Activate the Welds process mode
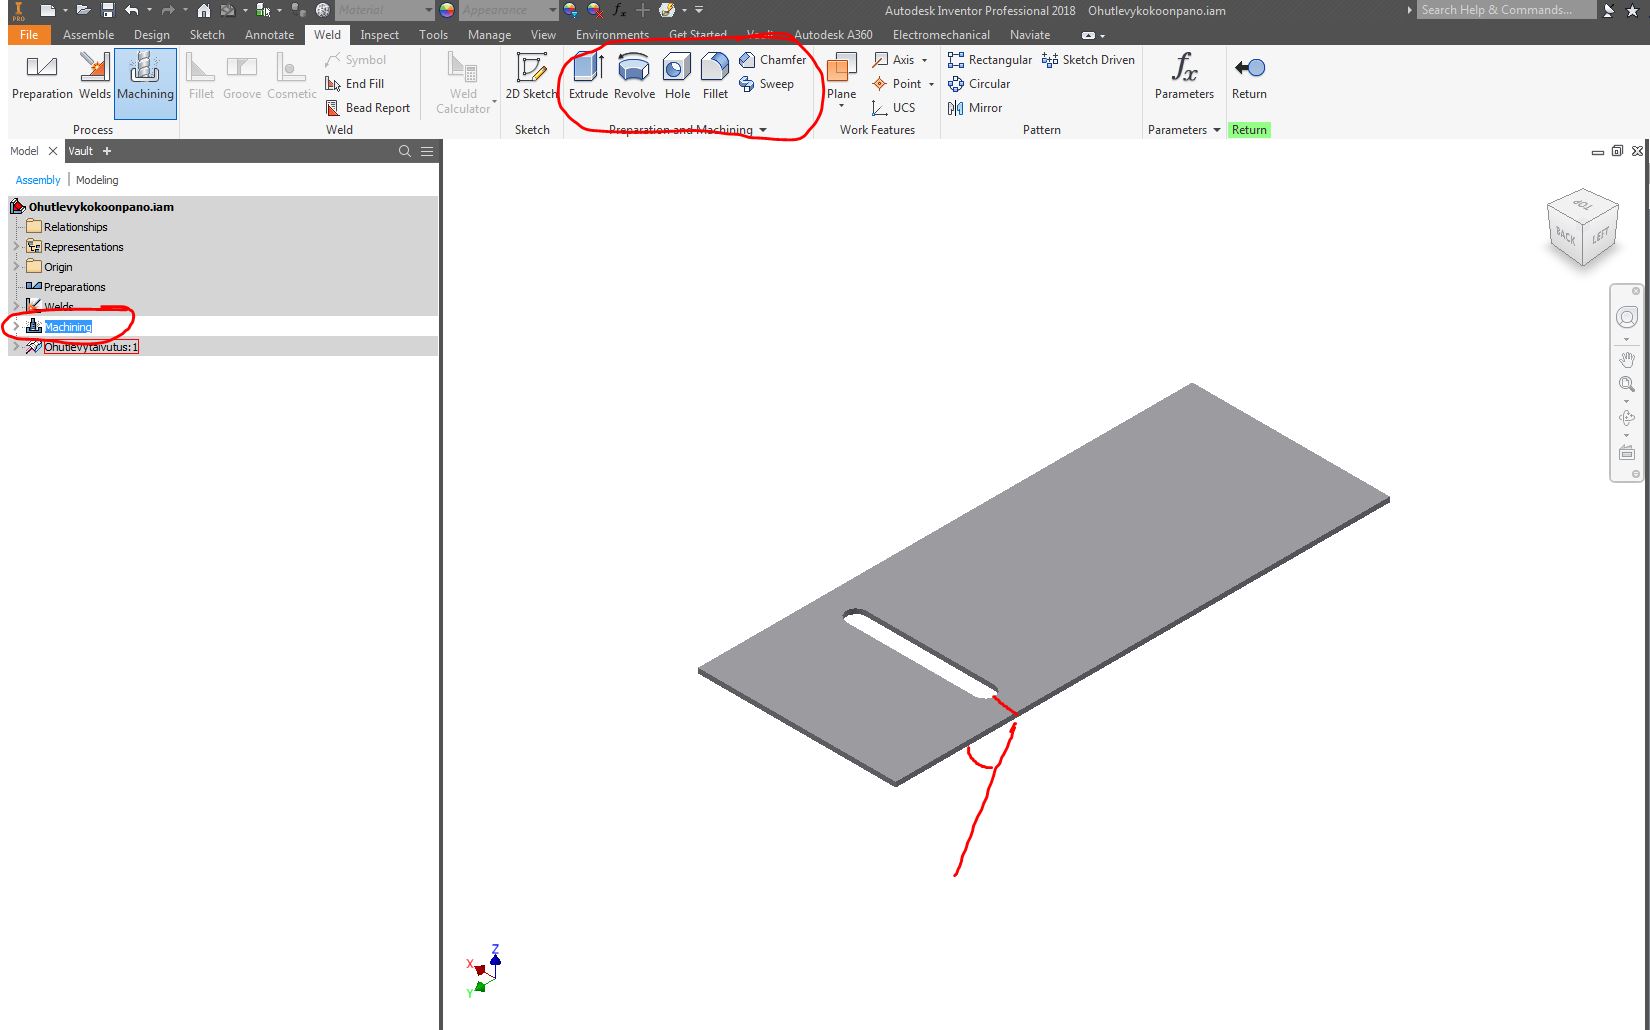Screen dimensions: 1650x1030 (x=94, y=78)
